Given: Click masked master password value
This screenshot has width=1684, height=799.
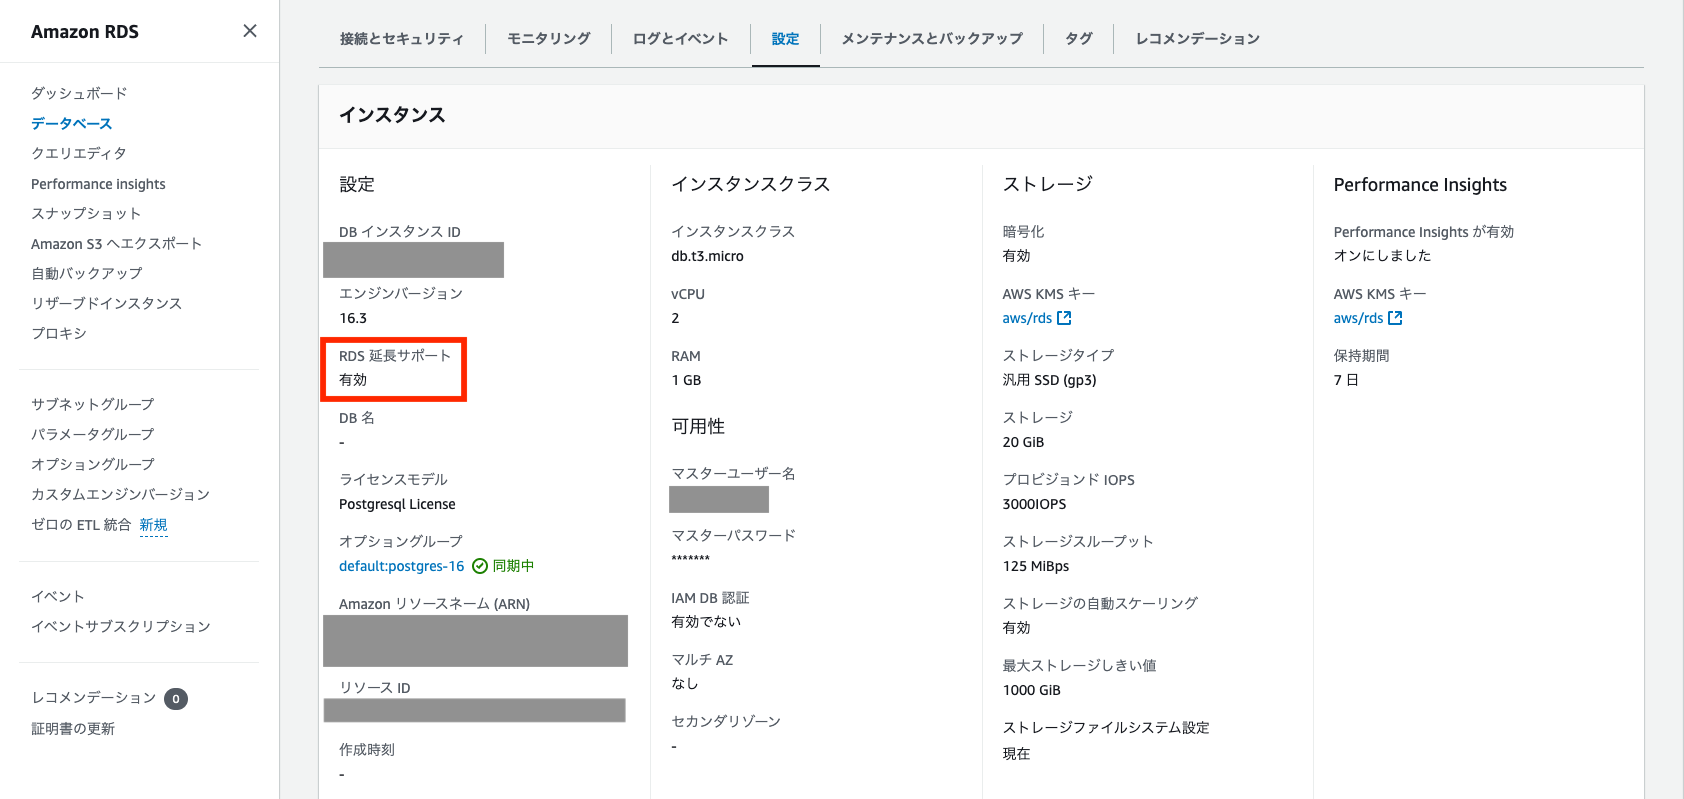Looking at the screenshot, I should tap(691, 558).
